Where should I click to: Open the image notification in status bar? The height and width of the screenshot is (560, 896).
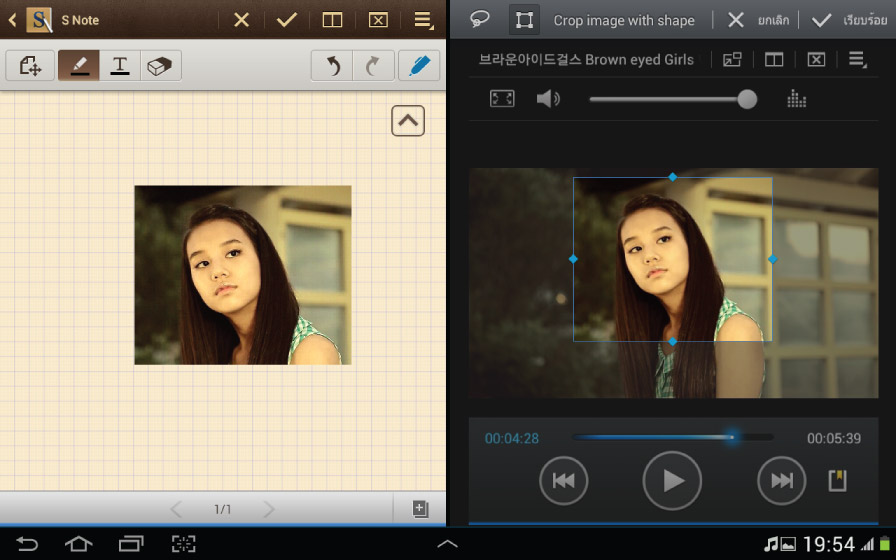(789, 544)
